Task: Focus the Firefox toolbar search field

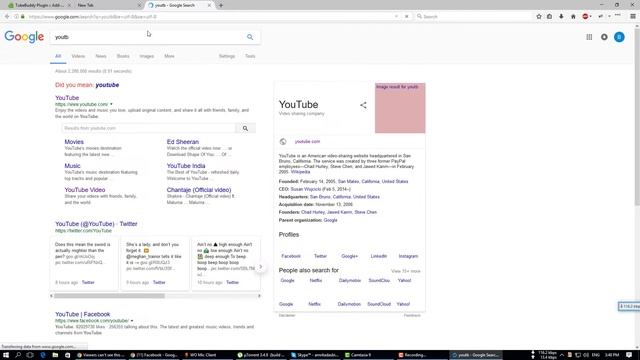Action: [473, 16]
